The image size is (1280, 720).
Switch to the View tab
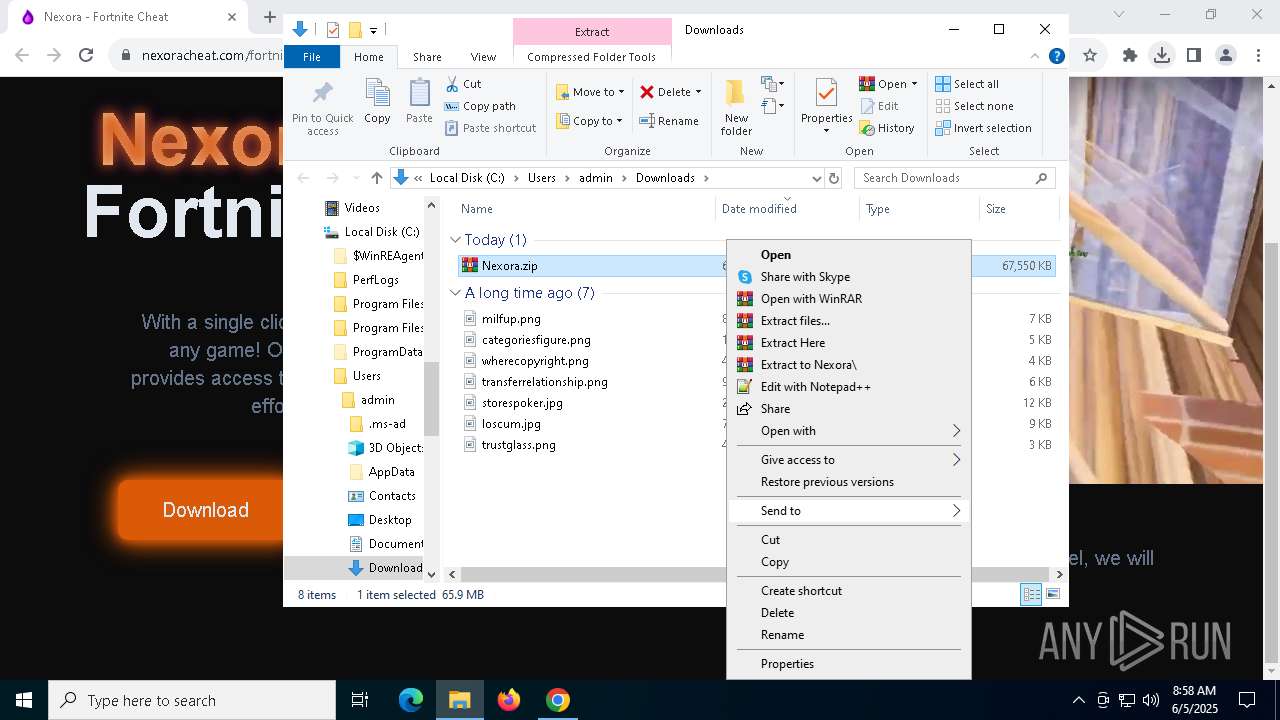pos(483,57)
